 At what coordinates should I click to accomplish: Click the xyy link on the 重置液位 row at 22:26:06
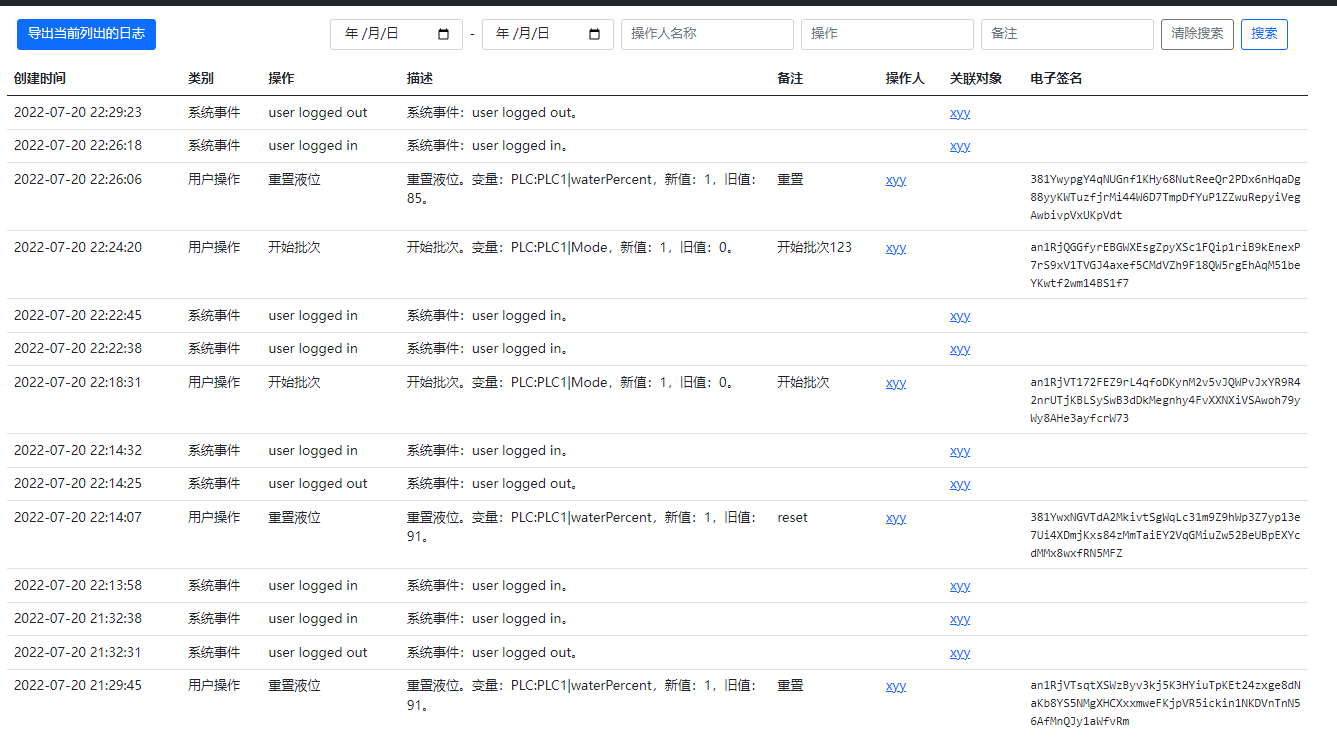(895, 179)
